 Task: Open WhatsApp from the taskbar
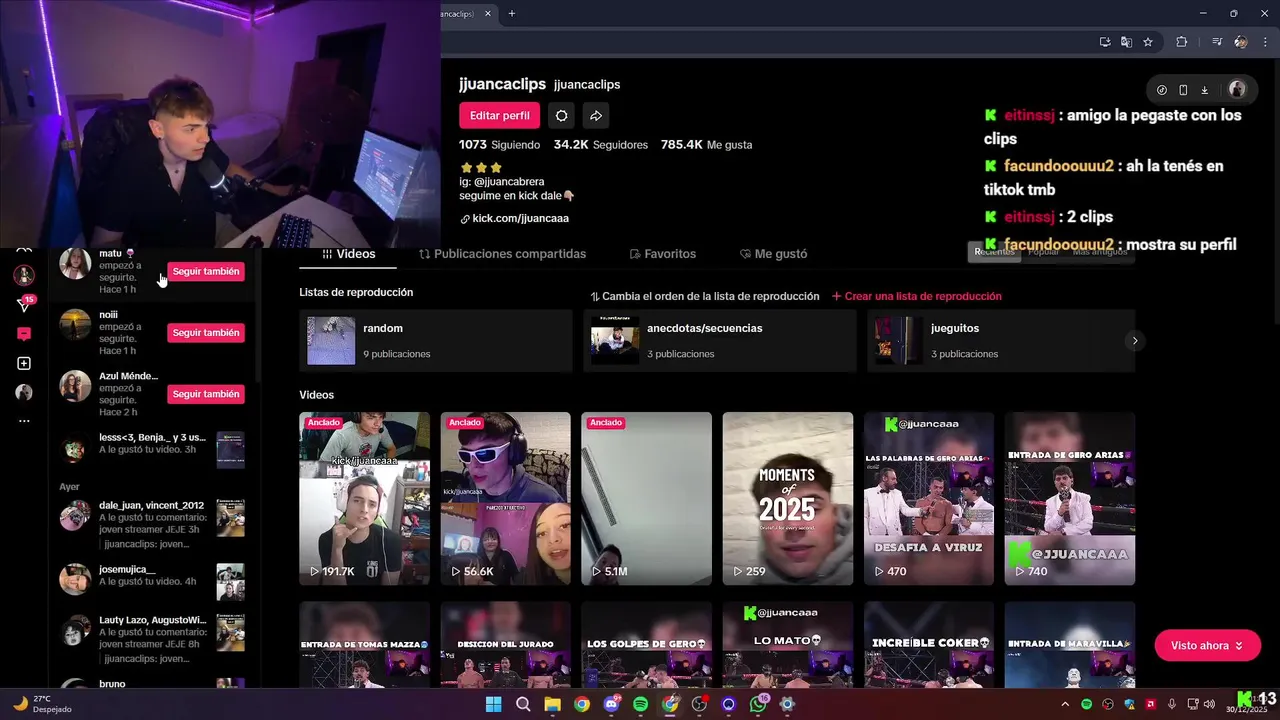click(x=759, y=704)
